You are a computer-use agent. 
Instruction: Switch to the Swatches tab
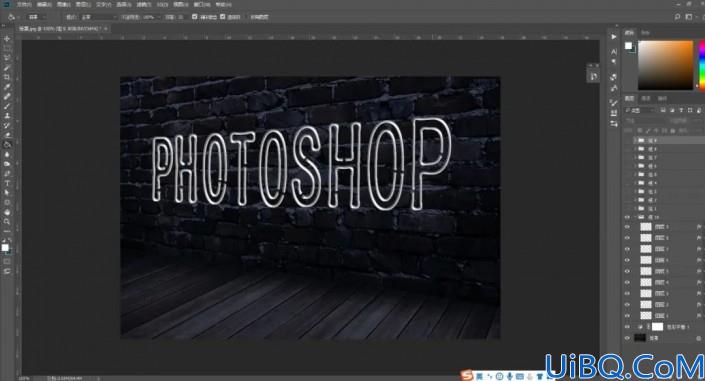pos(645,32)
